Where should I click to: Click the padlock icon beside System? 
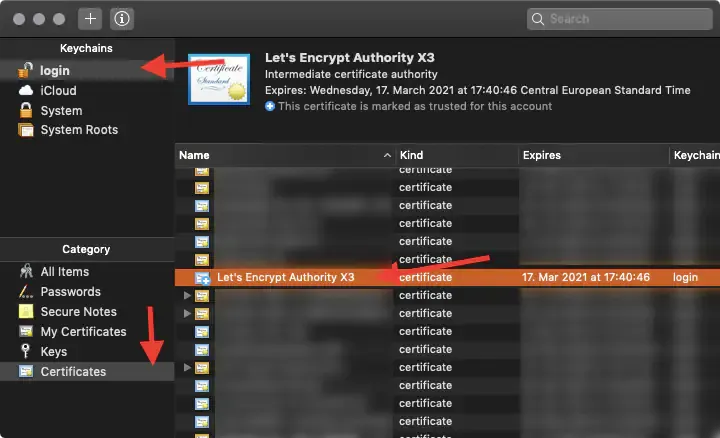pos(26,110)
